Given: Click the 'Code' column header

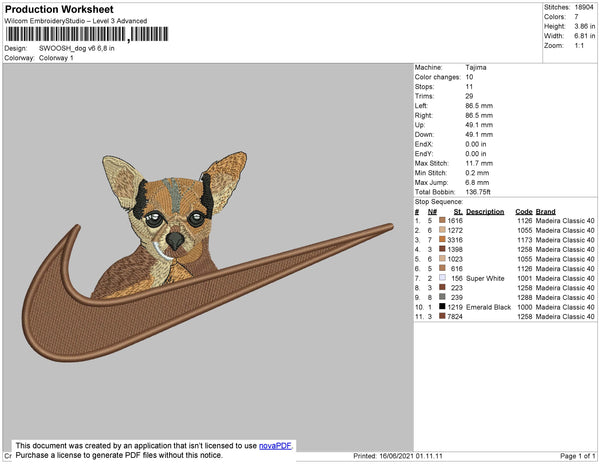Looking at the screenshot, I should click(x=523, y=212).
